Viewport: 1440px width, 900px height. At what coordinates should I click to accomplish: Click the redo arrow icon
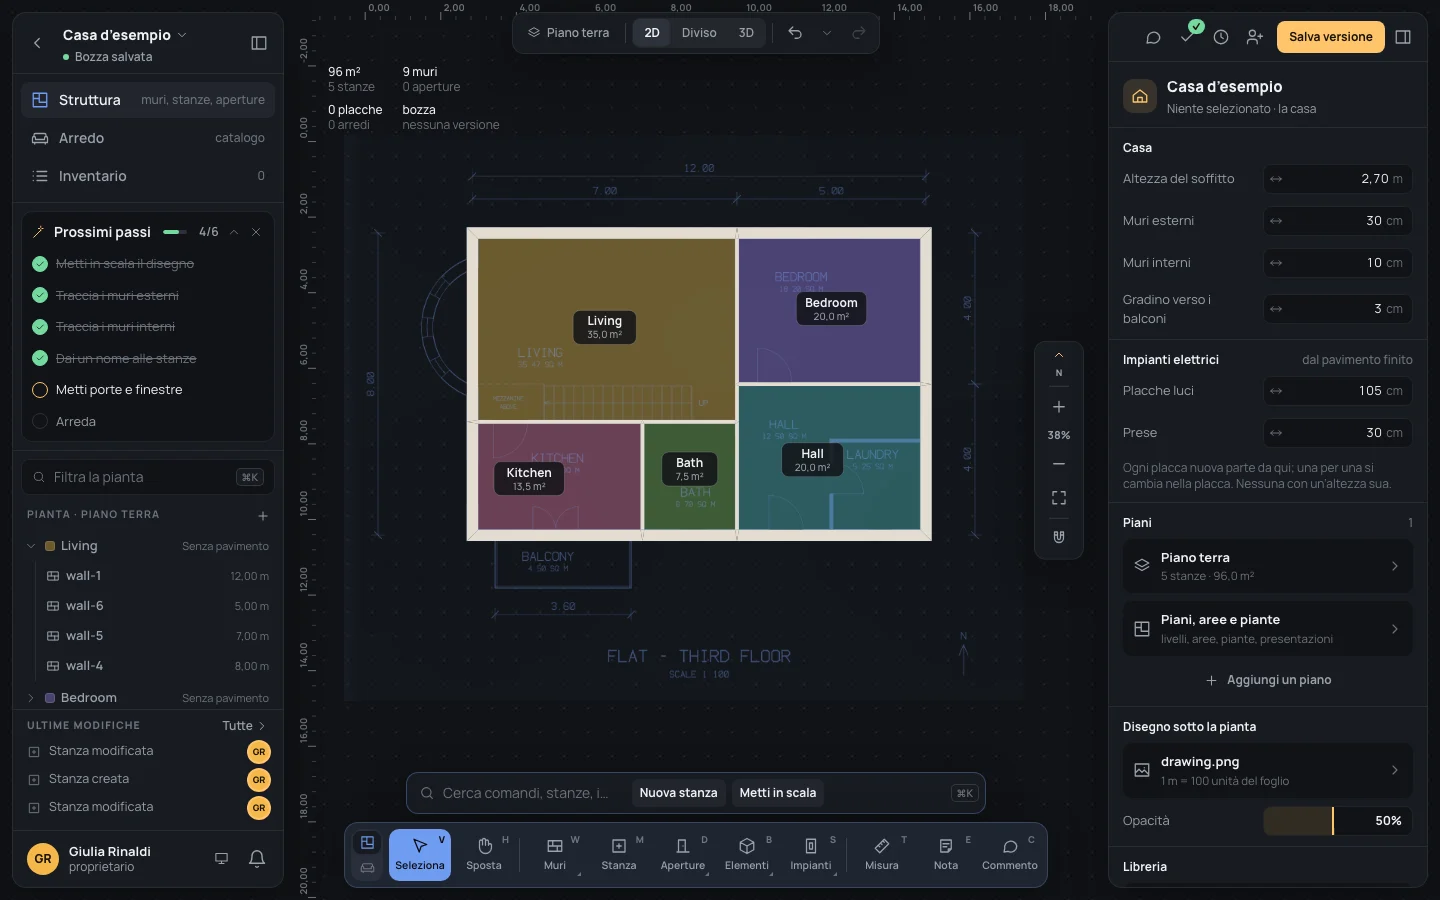859,33
